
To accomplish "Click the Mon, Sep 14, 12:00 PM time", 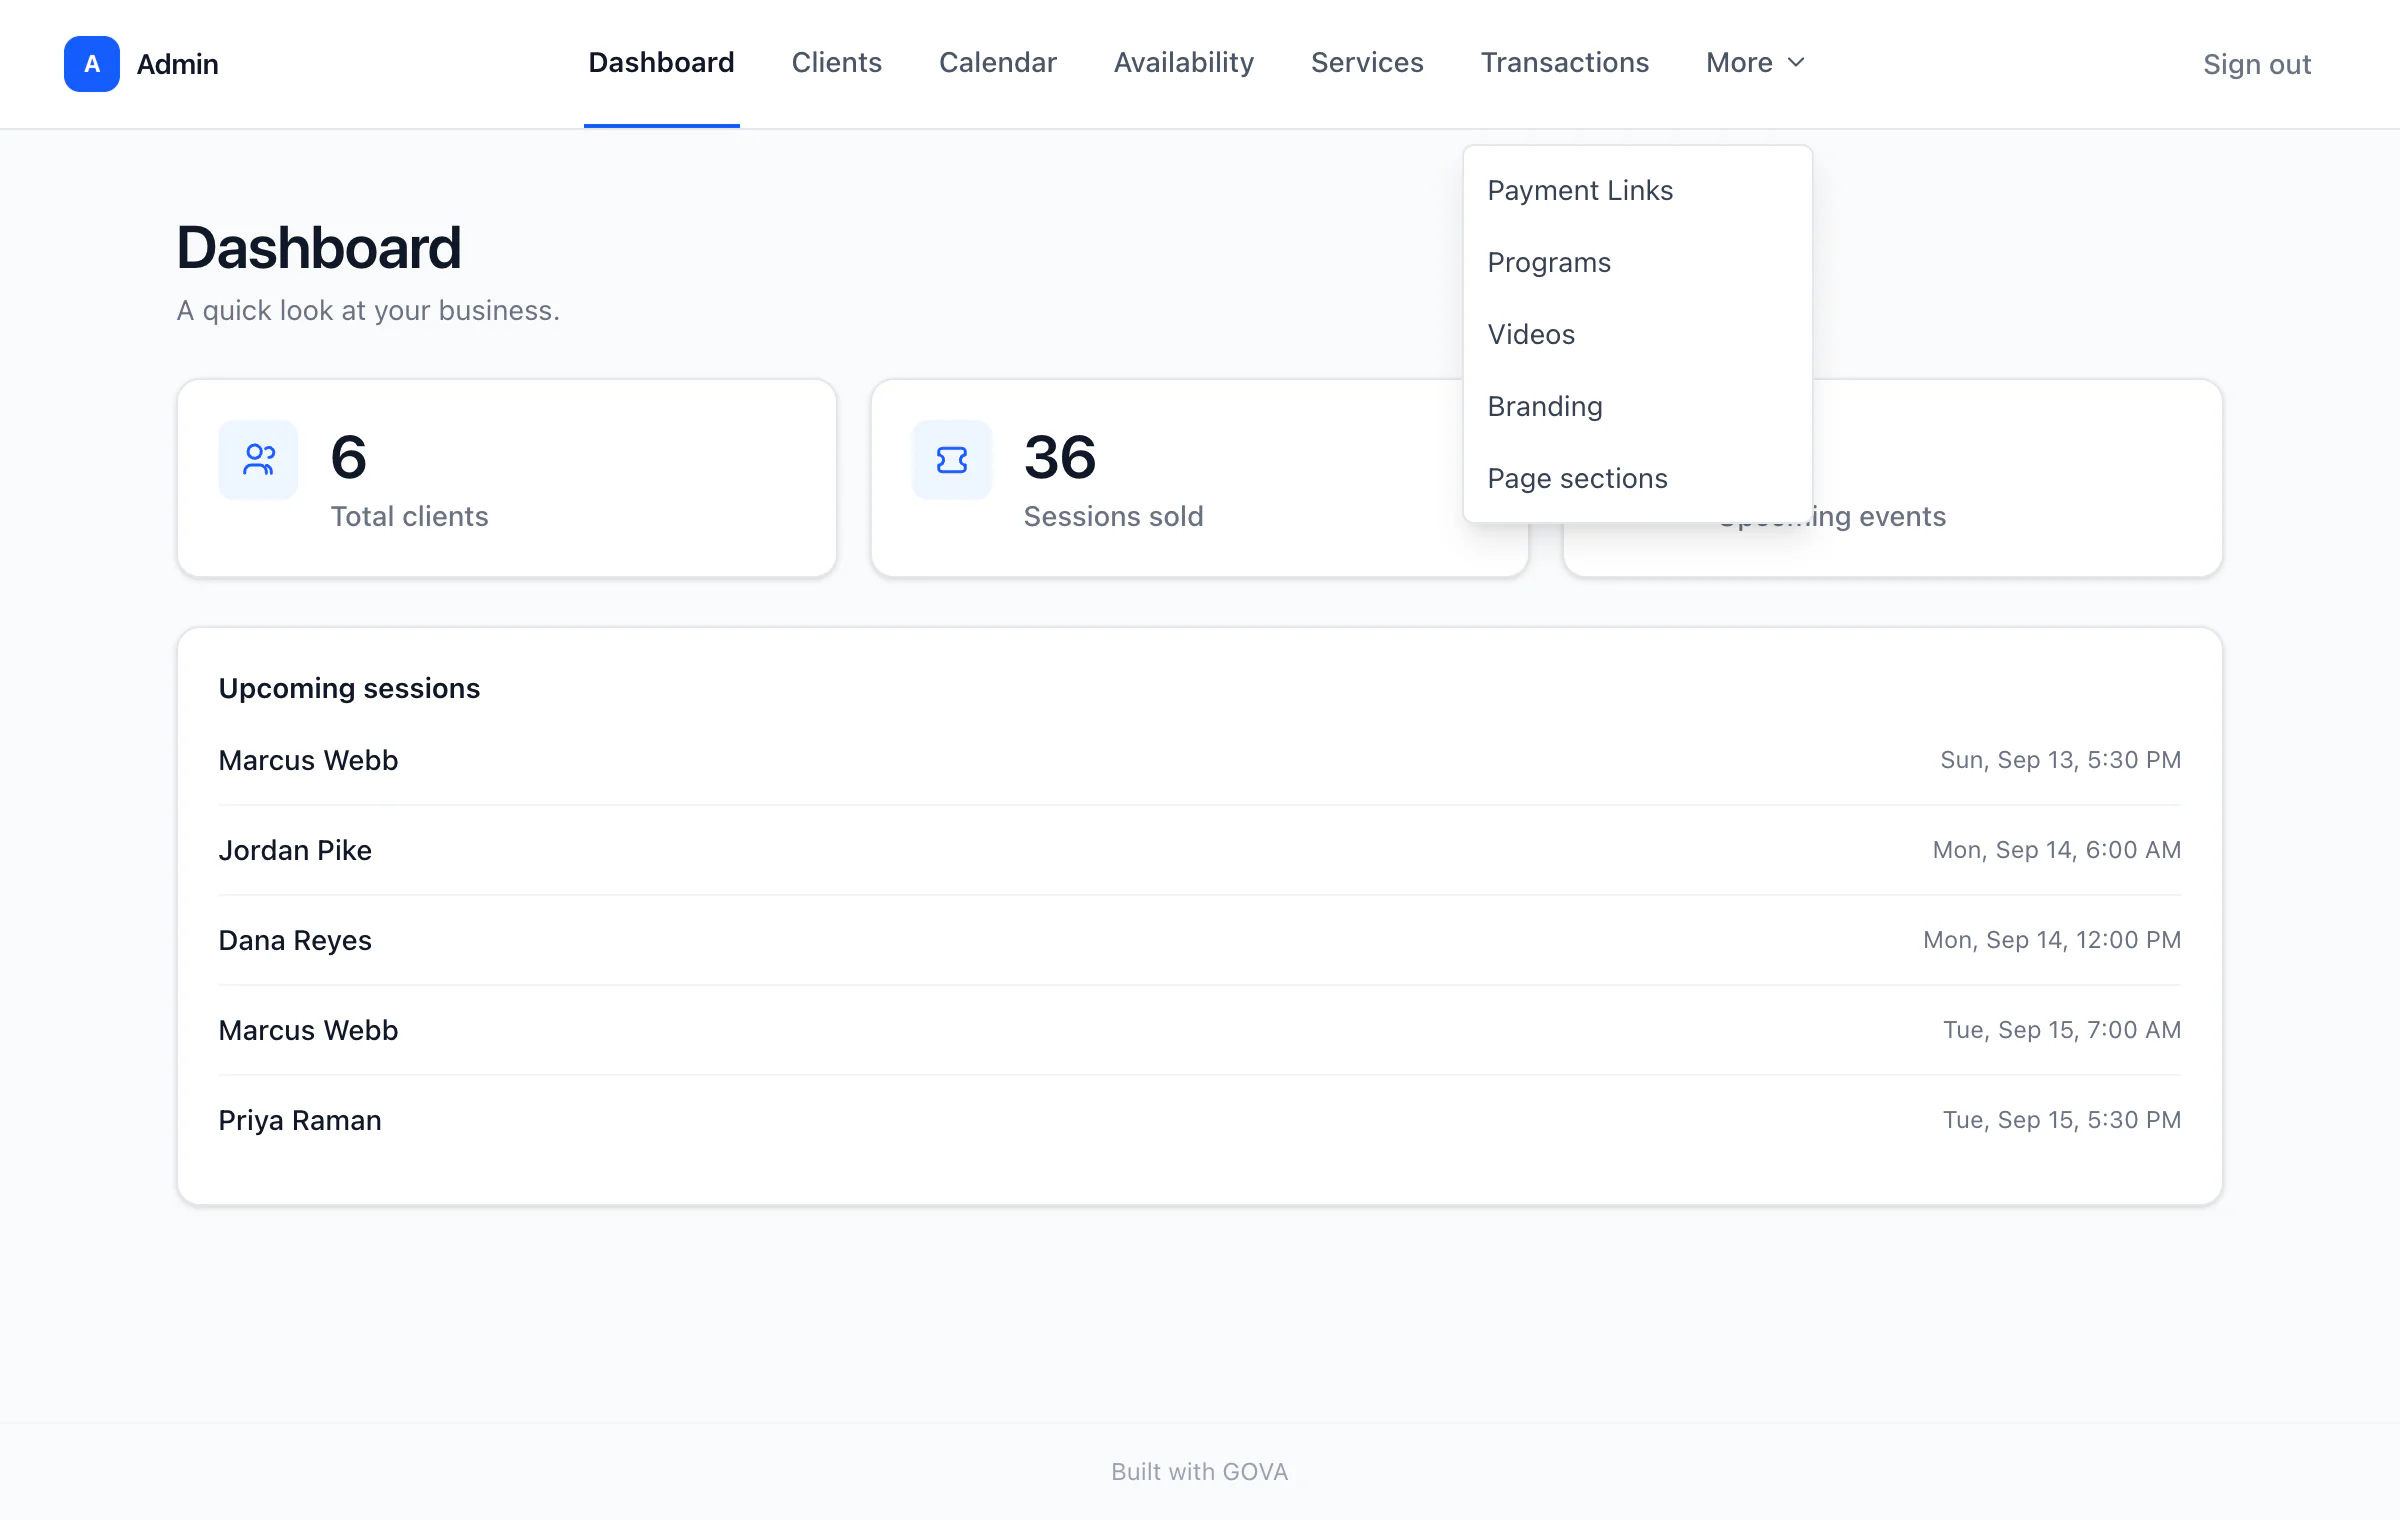I will [x=2052, y=940].
